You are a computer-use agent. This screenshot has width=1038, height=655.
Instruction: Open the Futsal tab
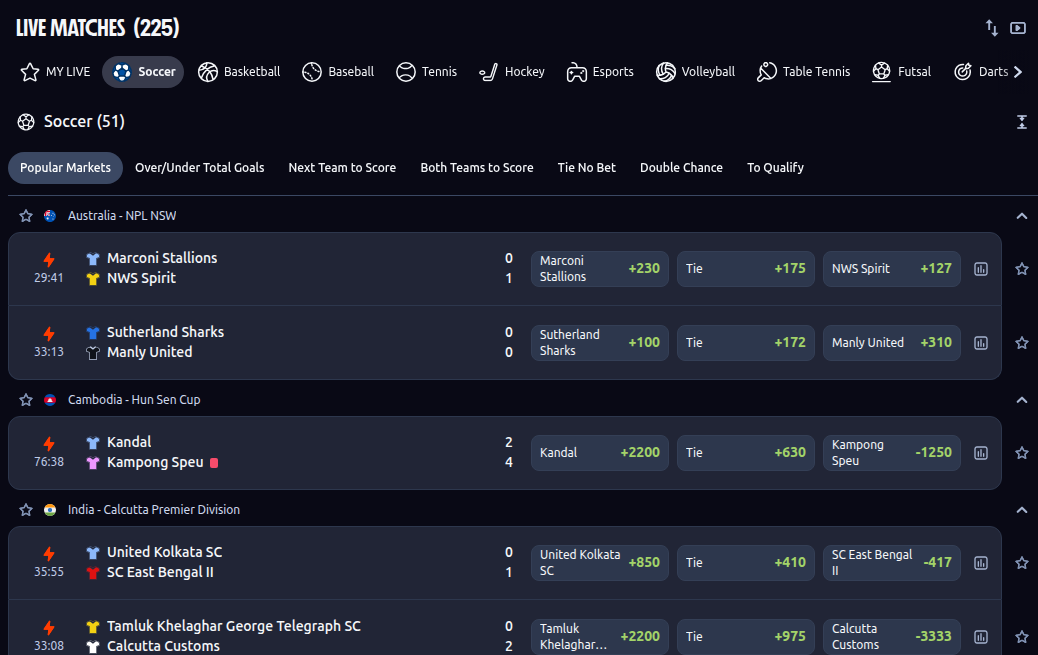901,72
